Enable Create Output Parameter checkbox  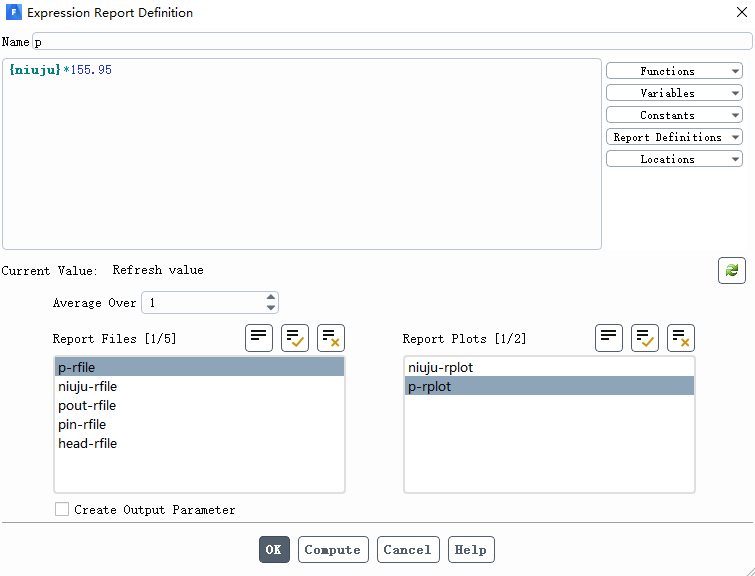click(x=63, y=509)
